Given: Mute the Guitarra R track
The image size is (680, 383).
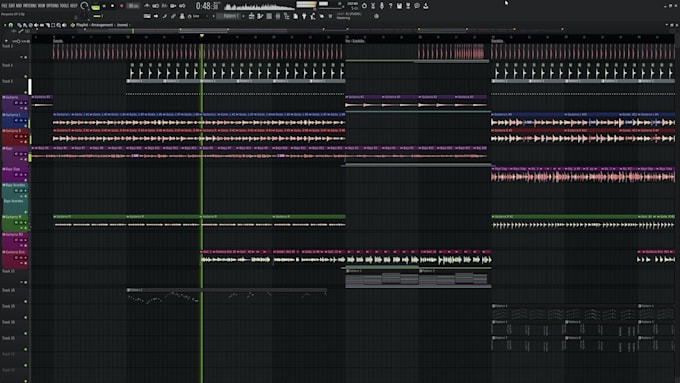Looking at the screenshot, I should [x=26, y=141].
